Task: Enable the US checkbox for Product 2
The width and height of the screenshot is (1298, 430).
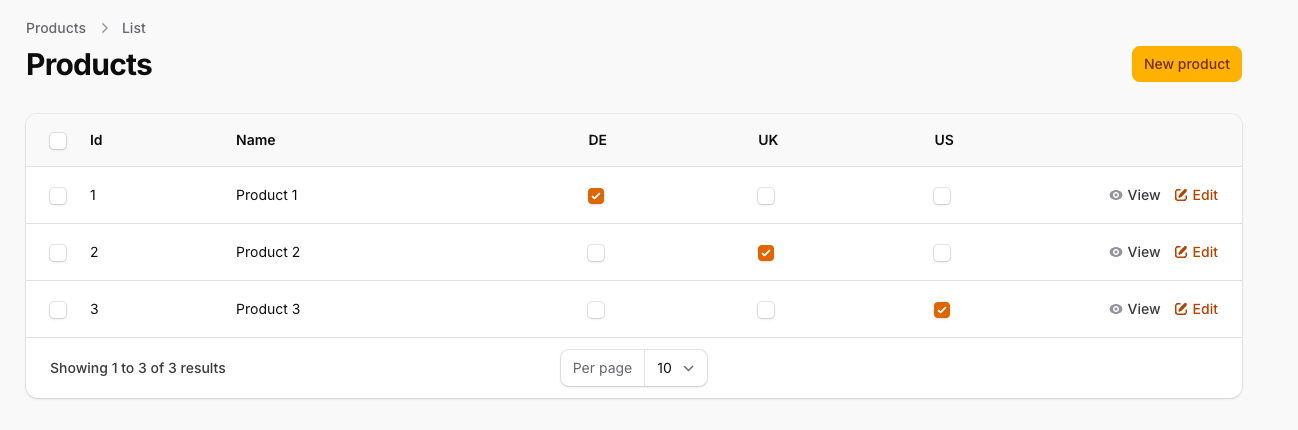Action: tap(942, 253)
